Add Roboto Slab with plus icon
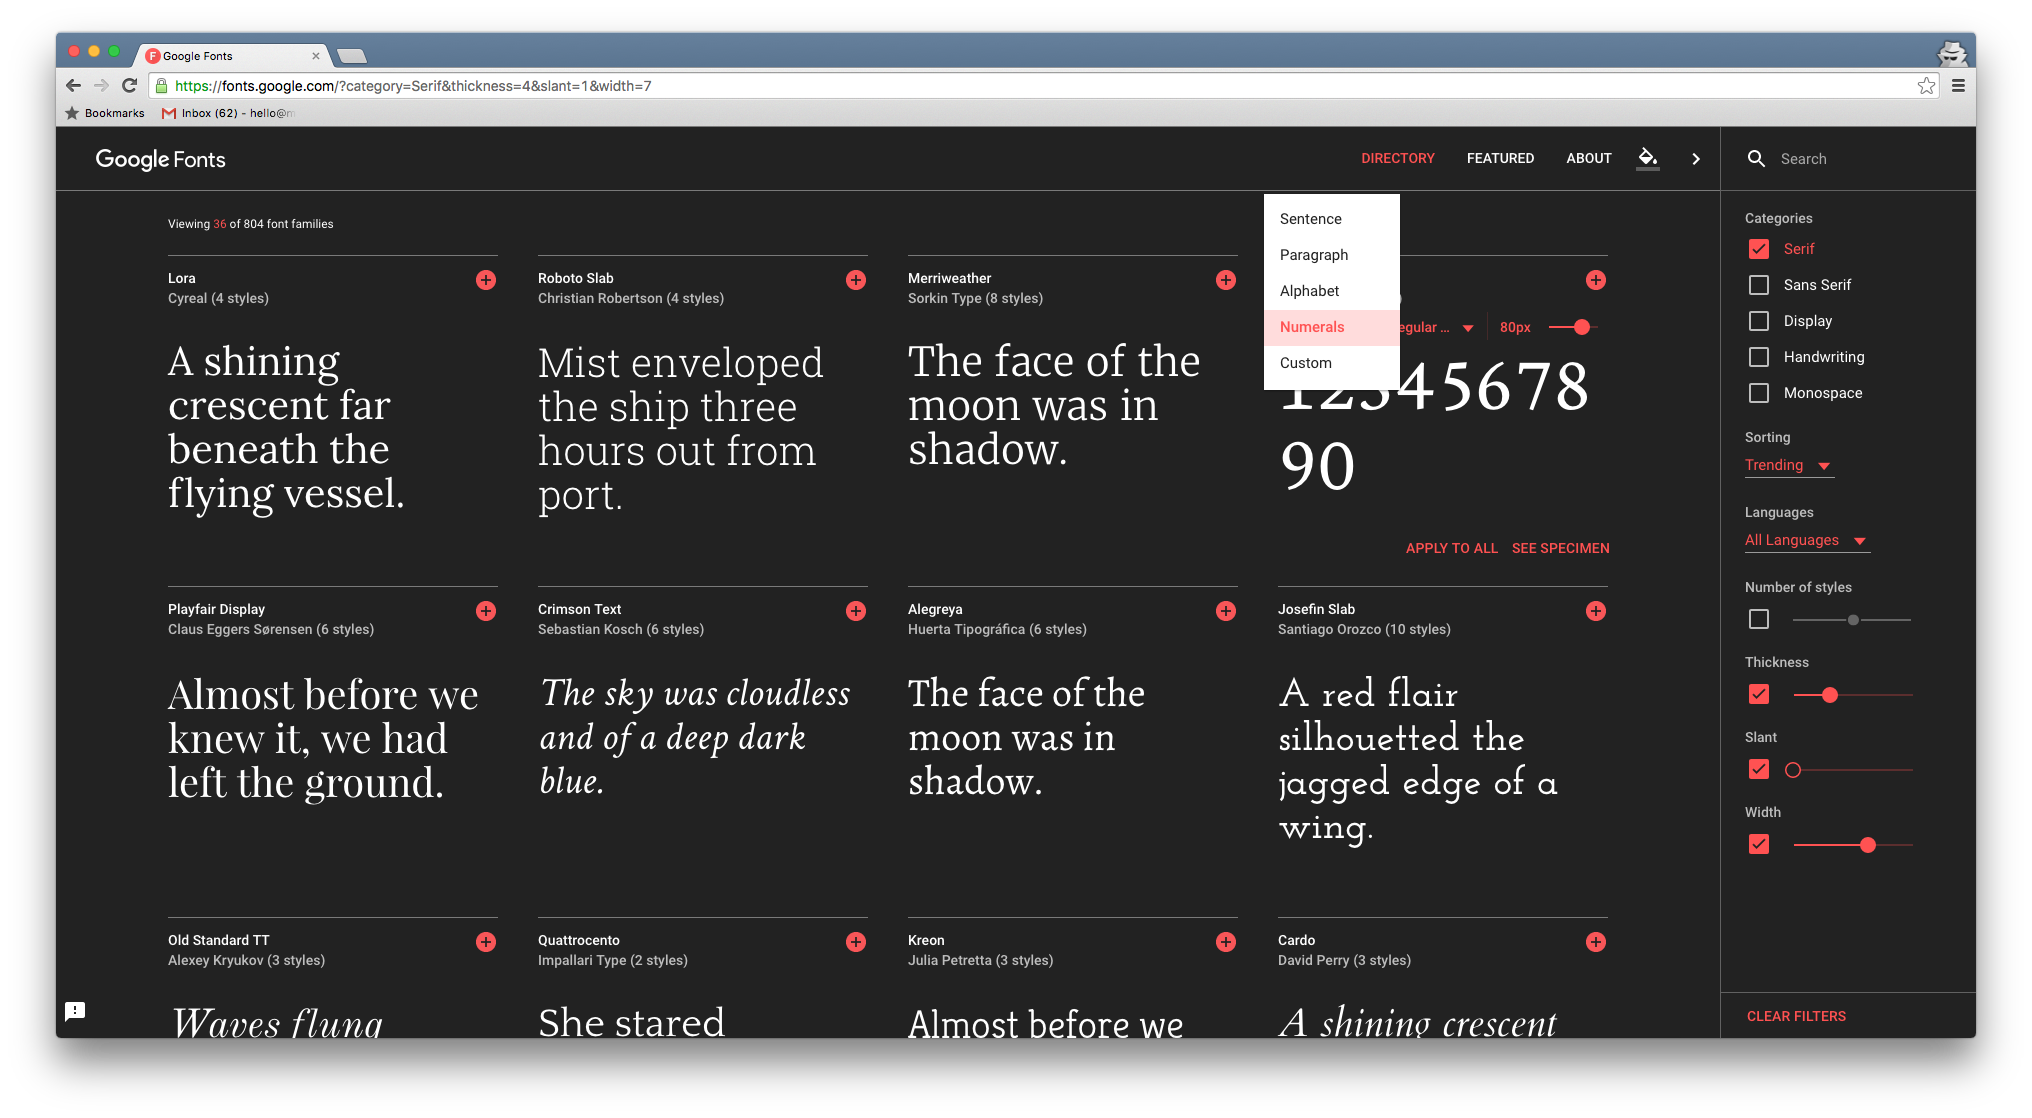Viewport: 2032px width, 1118px height. pyautogui.click(x=856, y=280)
